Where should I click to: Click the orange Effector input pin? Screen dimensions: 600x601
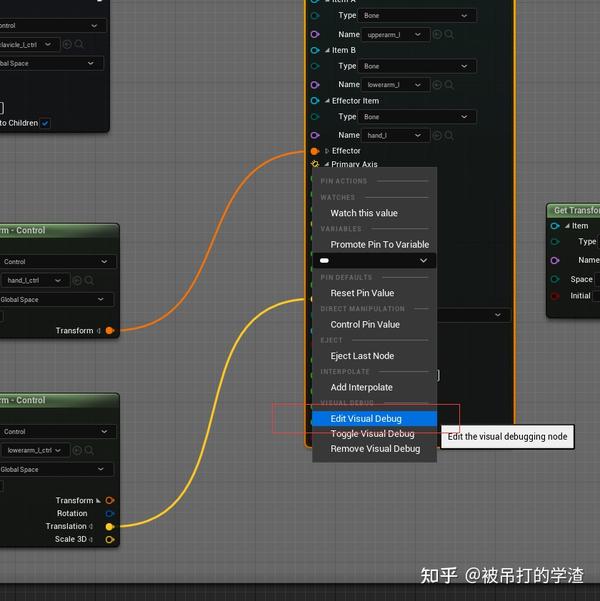point(315,151)
